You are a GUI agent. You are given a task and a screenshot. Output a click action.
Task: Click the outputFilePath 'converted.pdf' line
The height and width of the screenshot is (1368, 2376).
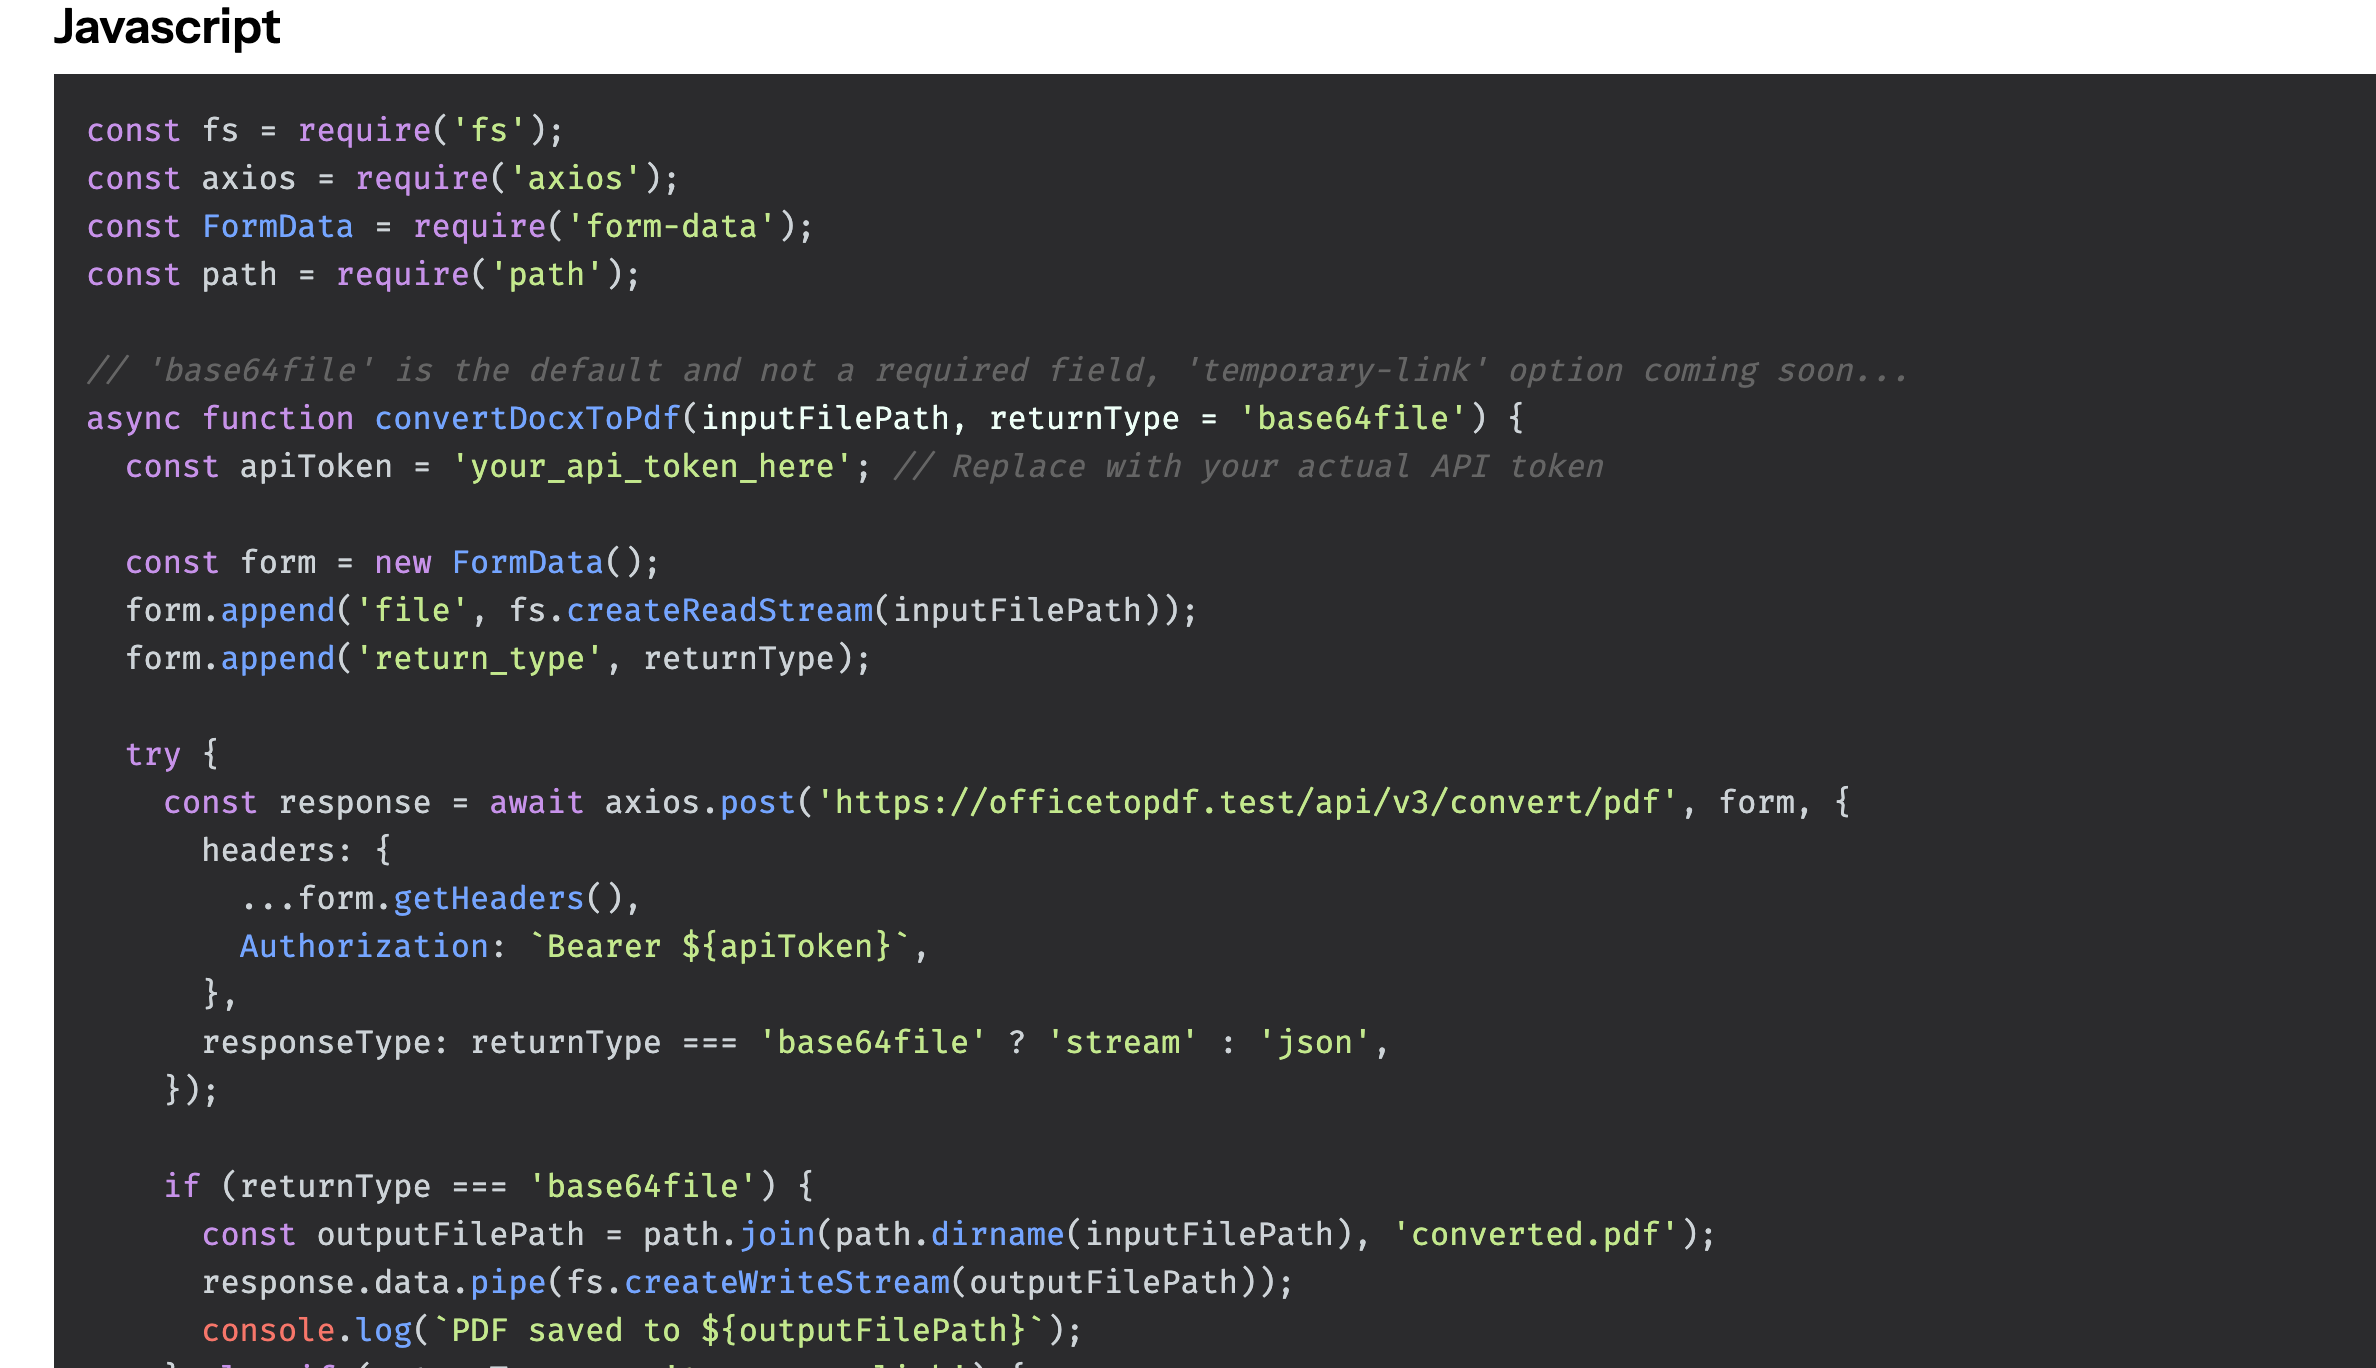[x=959, y=1235]
